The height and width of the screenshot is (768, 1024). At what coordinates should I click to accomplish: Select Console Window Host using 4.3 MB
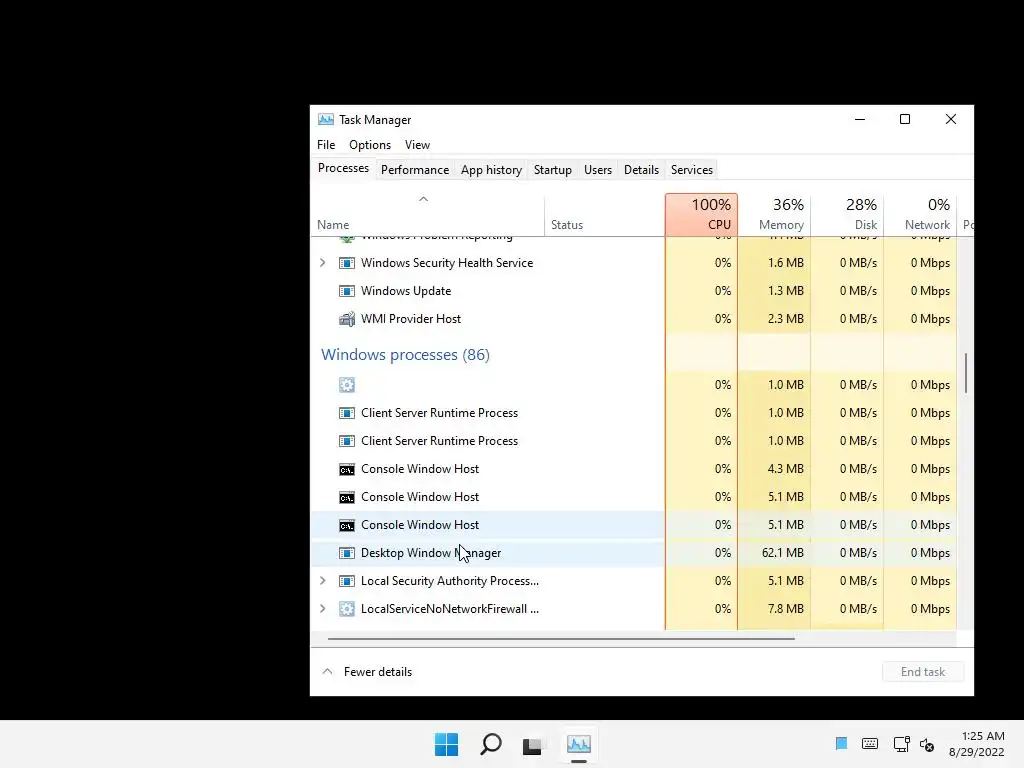[x=633, y=469]
